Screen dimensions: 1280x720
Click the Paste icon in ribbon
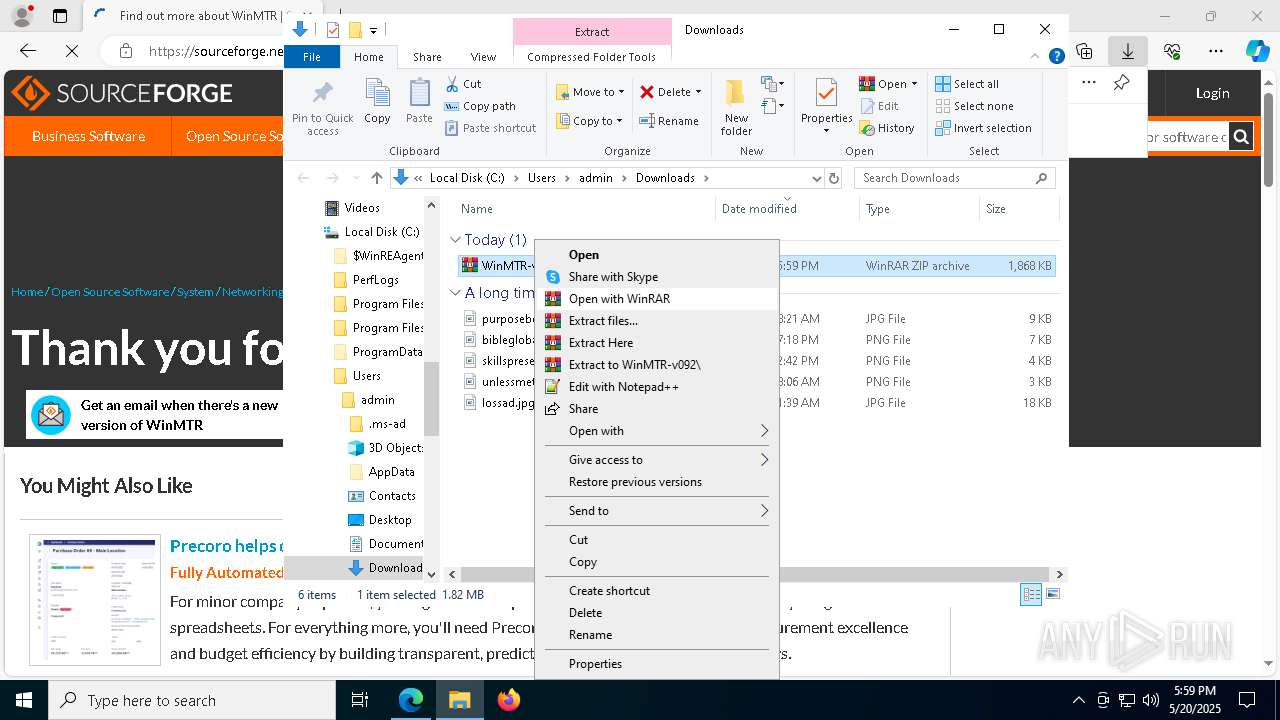point(419,94)
